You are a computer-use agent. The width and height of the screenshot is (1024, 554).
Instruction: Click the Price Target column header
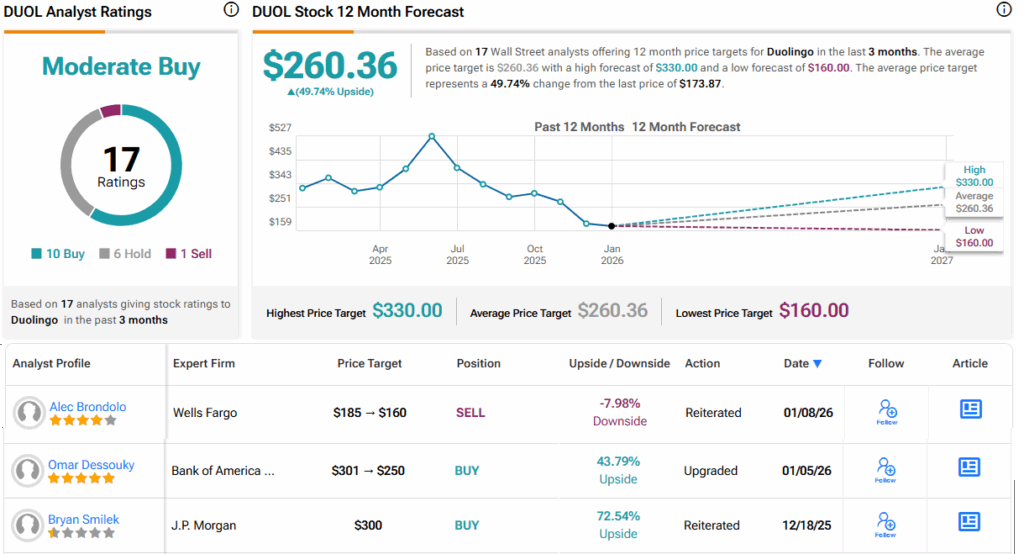[371, 364]
